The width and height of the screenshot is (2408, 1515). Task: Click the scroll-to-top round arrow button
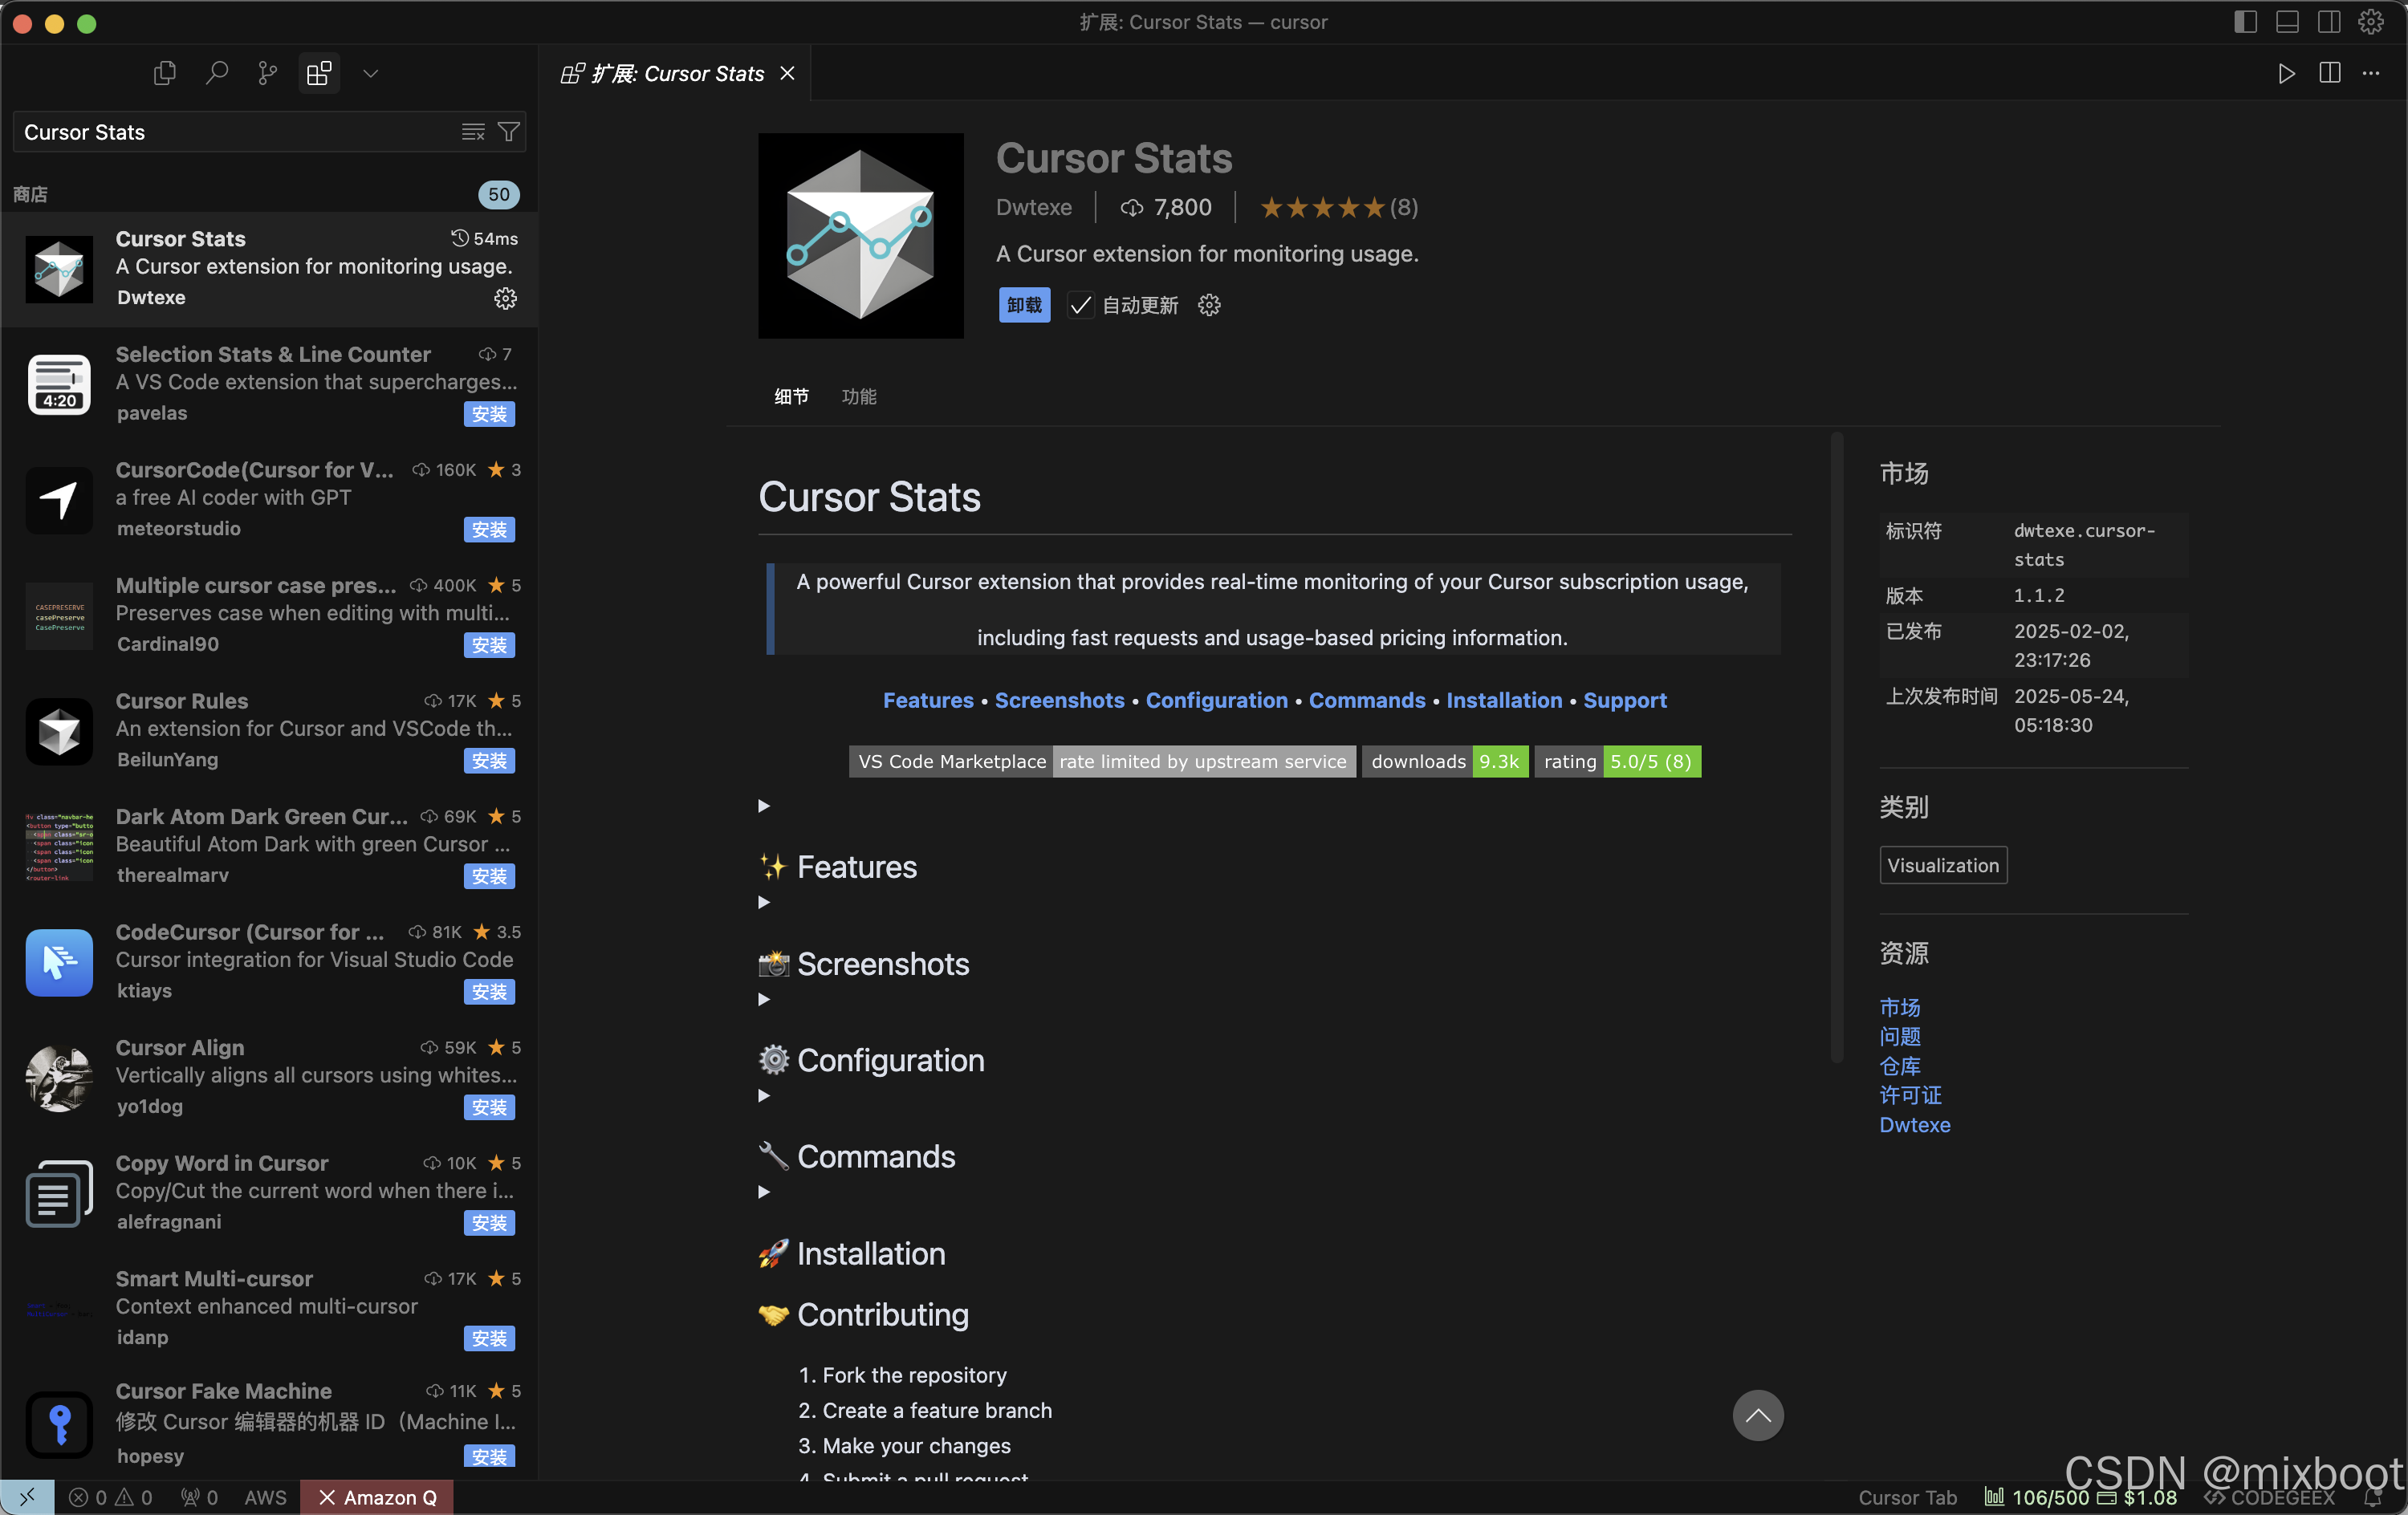click(x=1757, y=1415)
